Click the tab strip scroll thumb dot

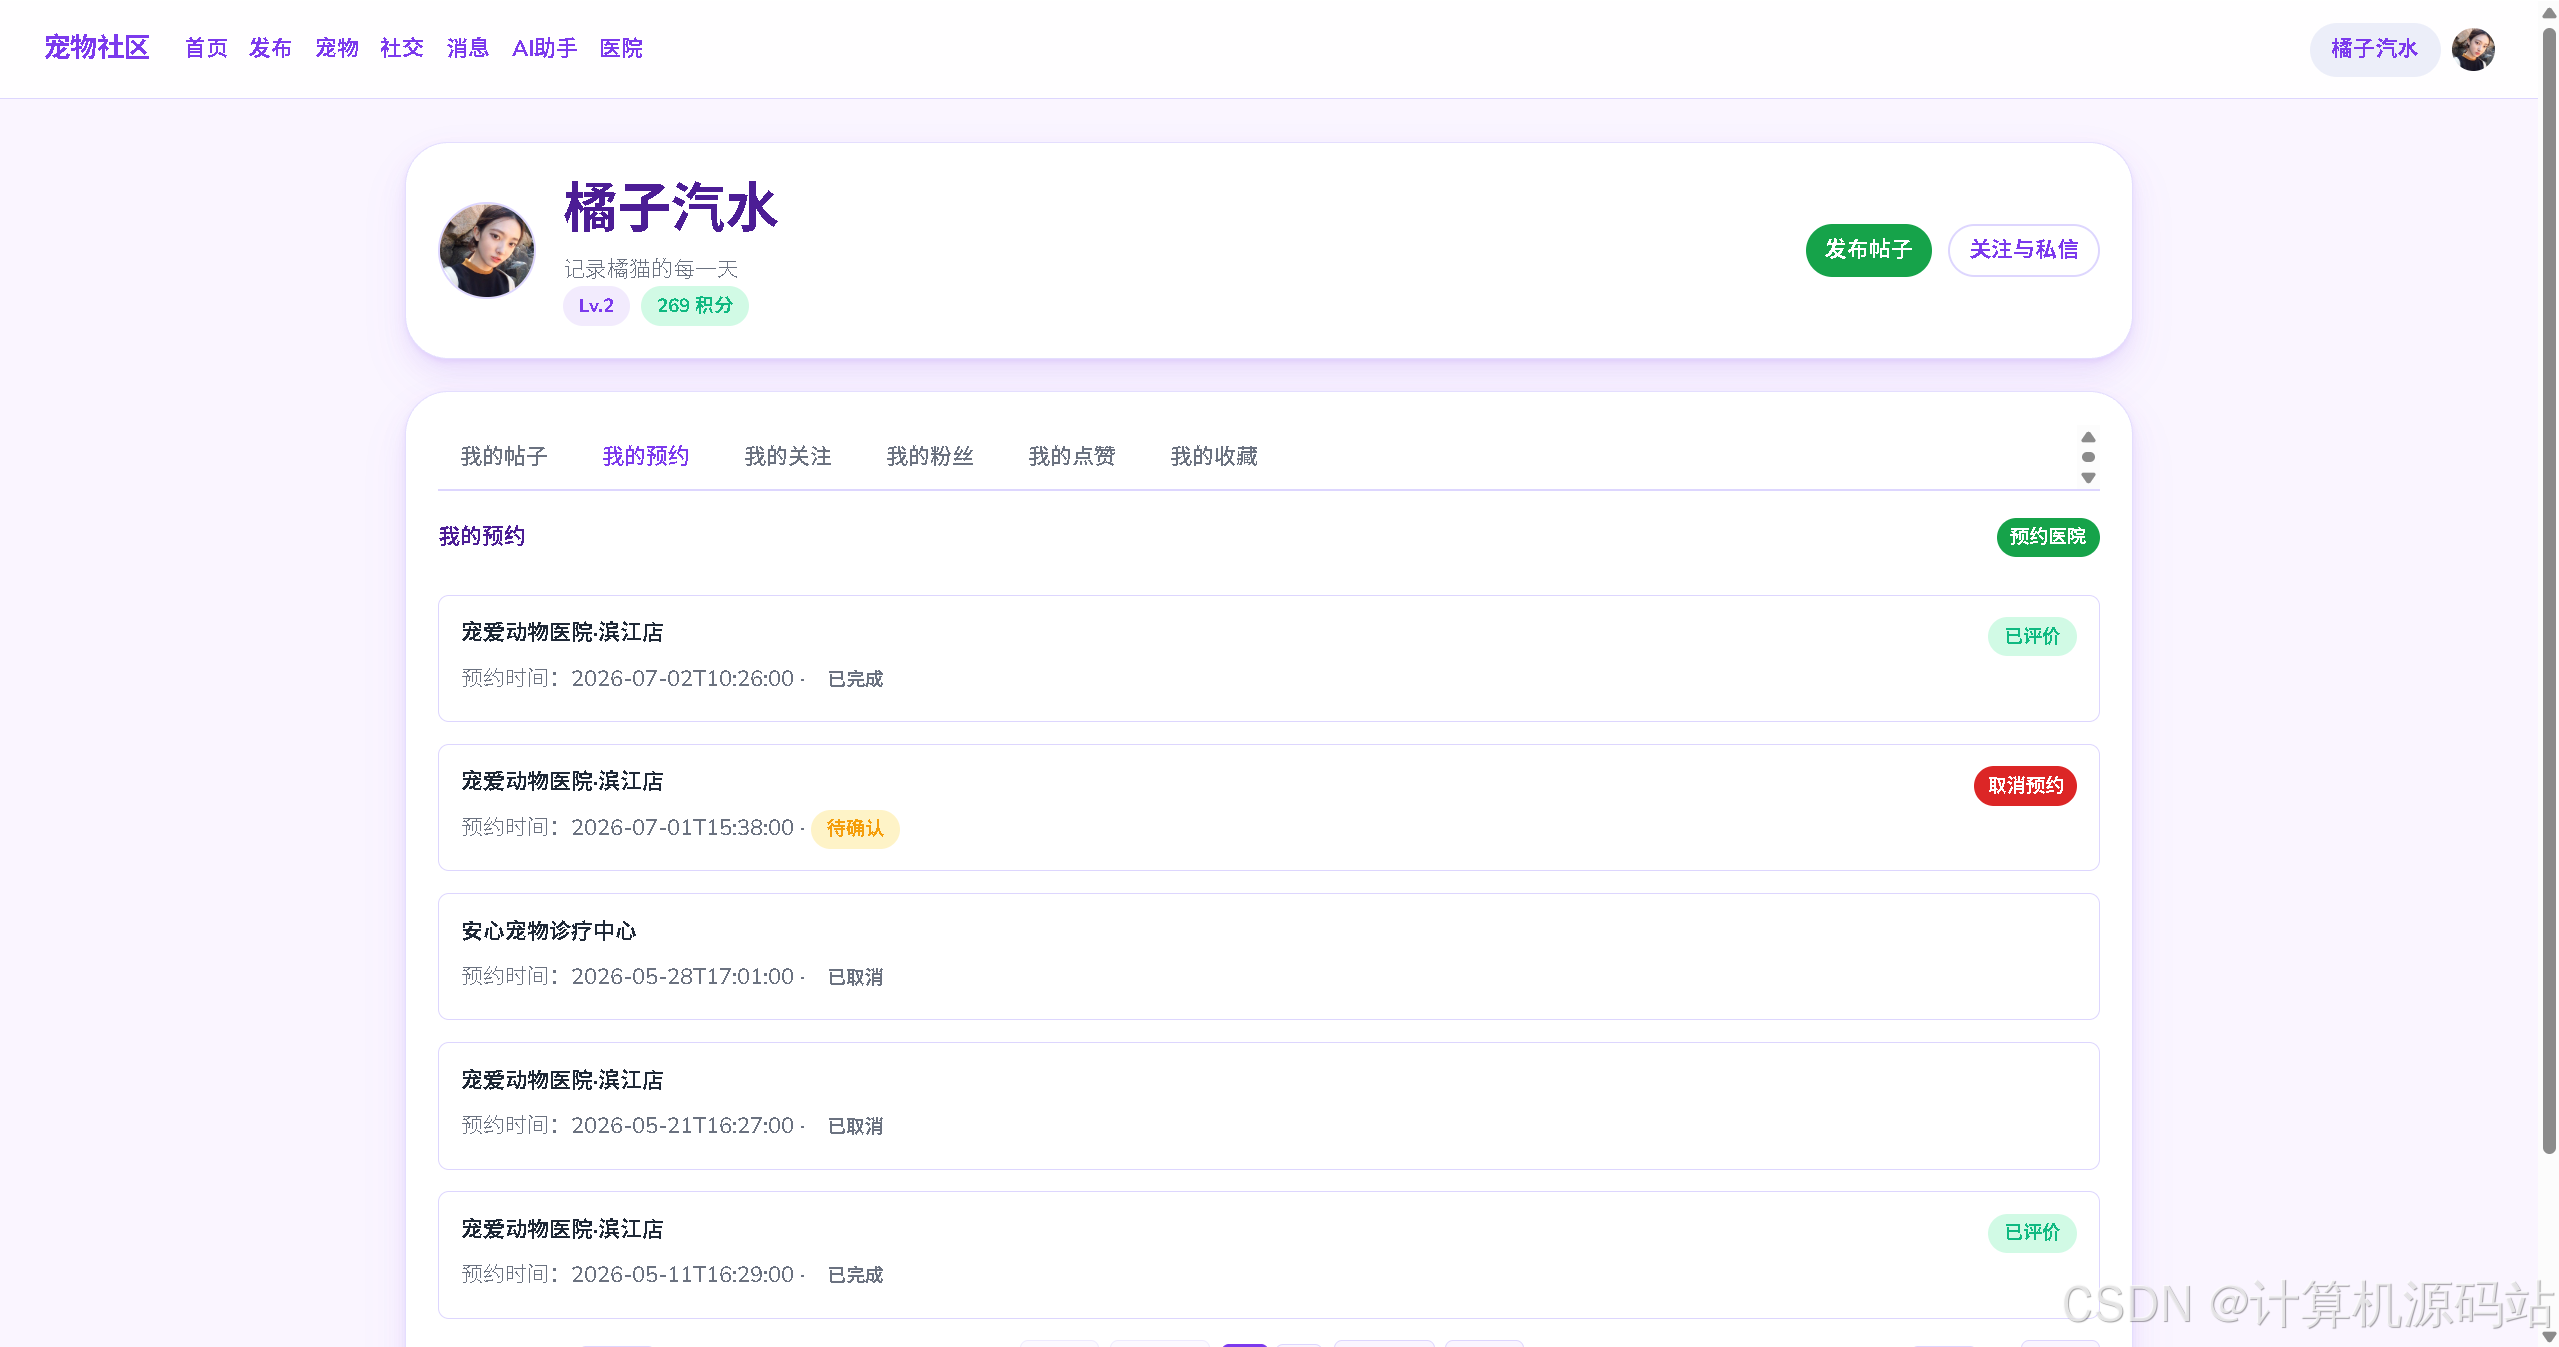click(2088, 457)
